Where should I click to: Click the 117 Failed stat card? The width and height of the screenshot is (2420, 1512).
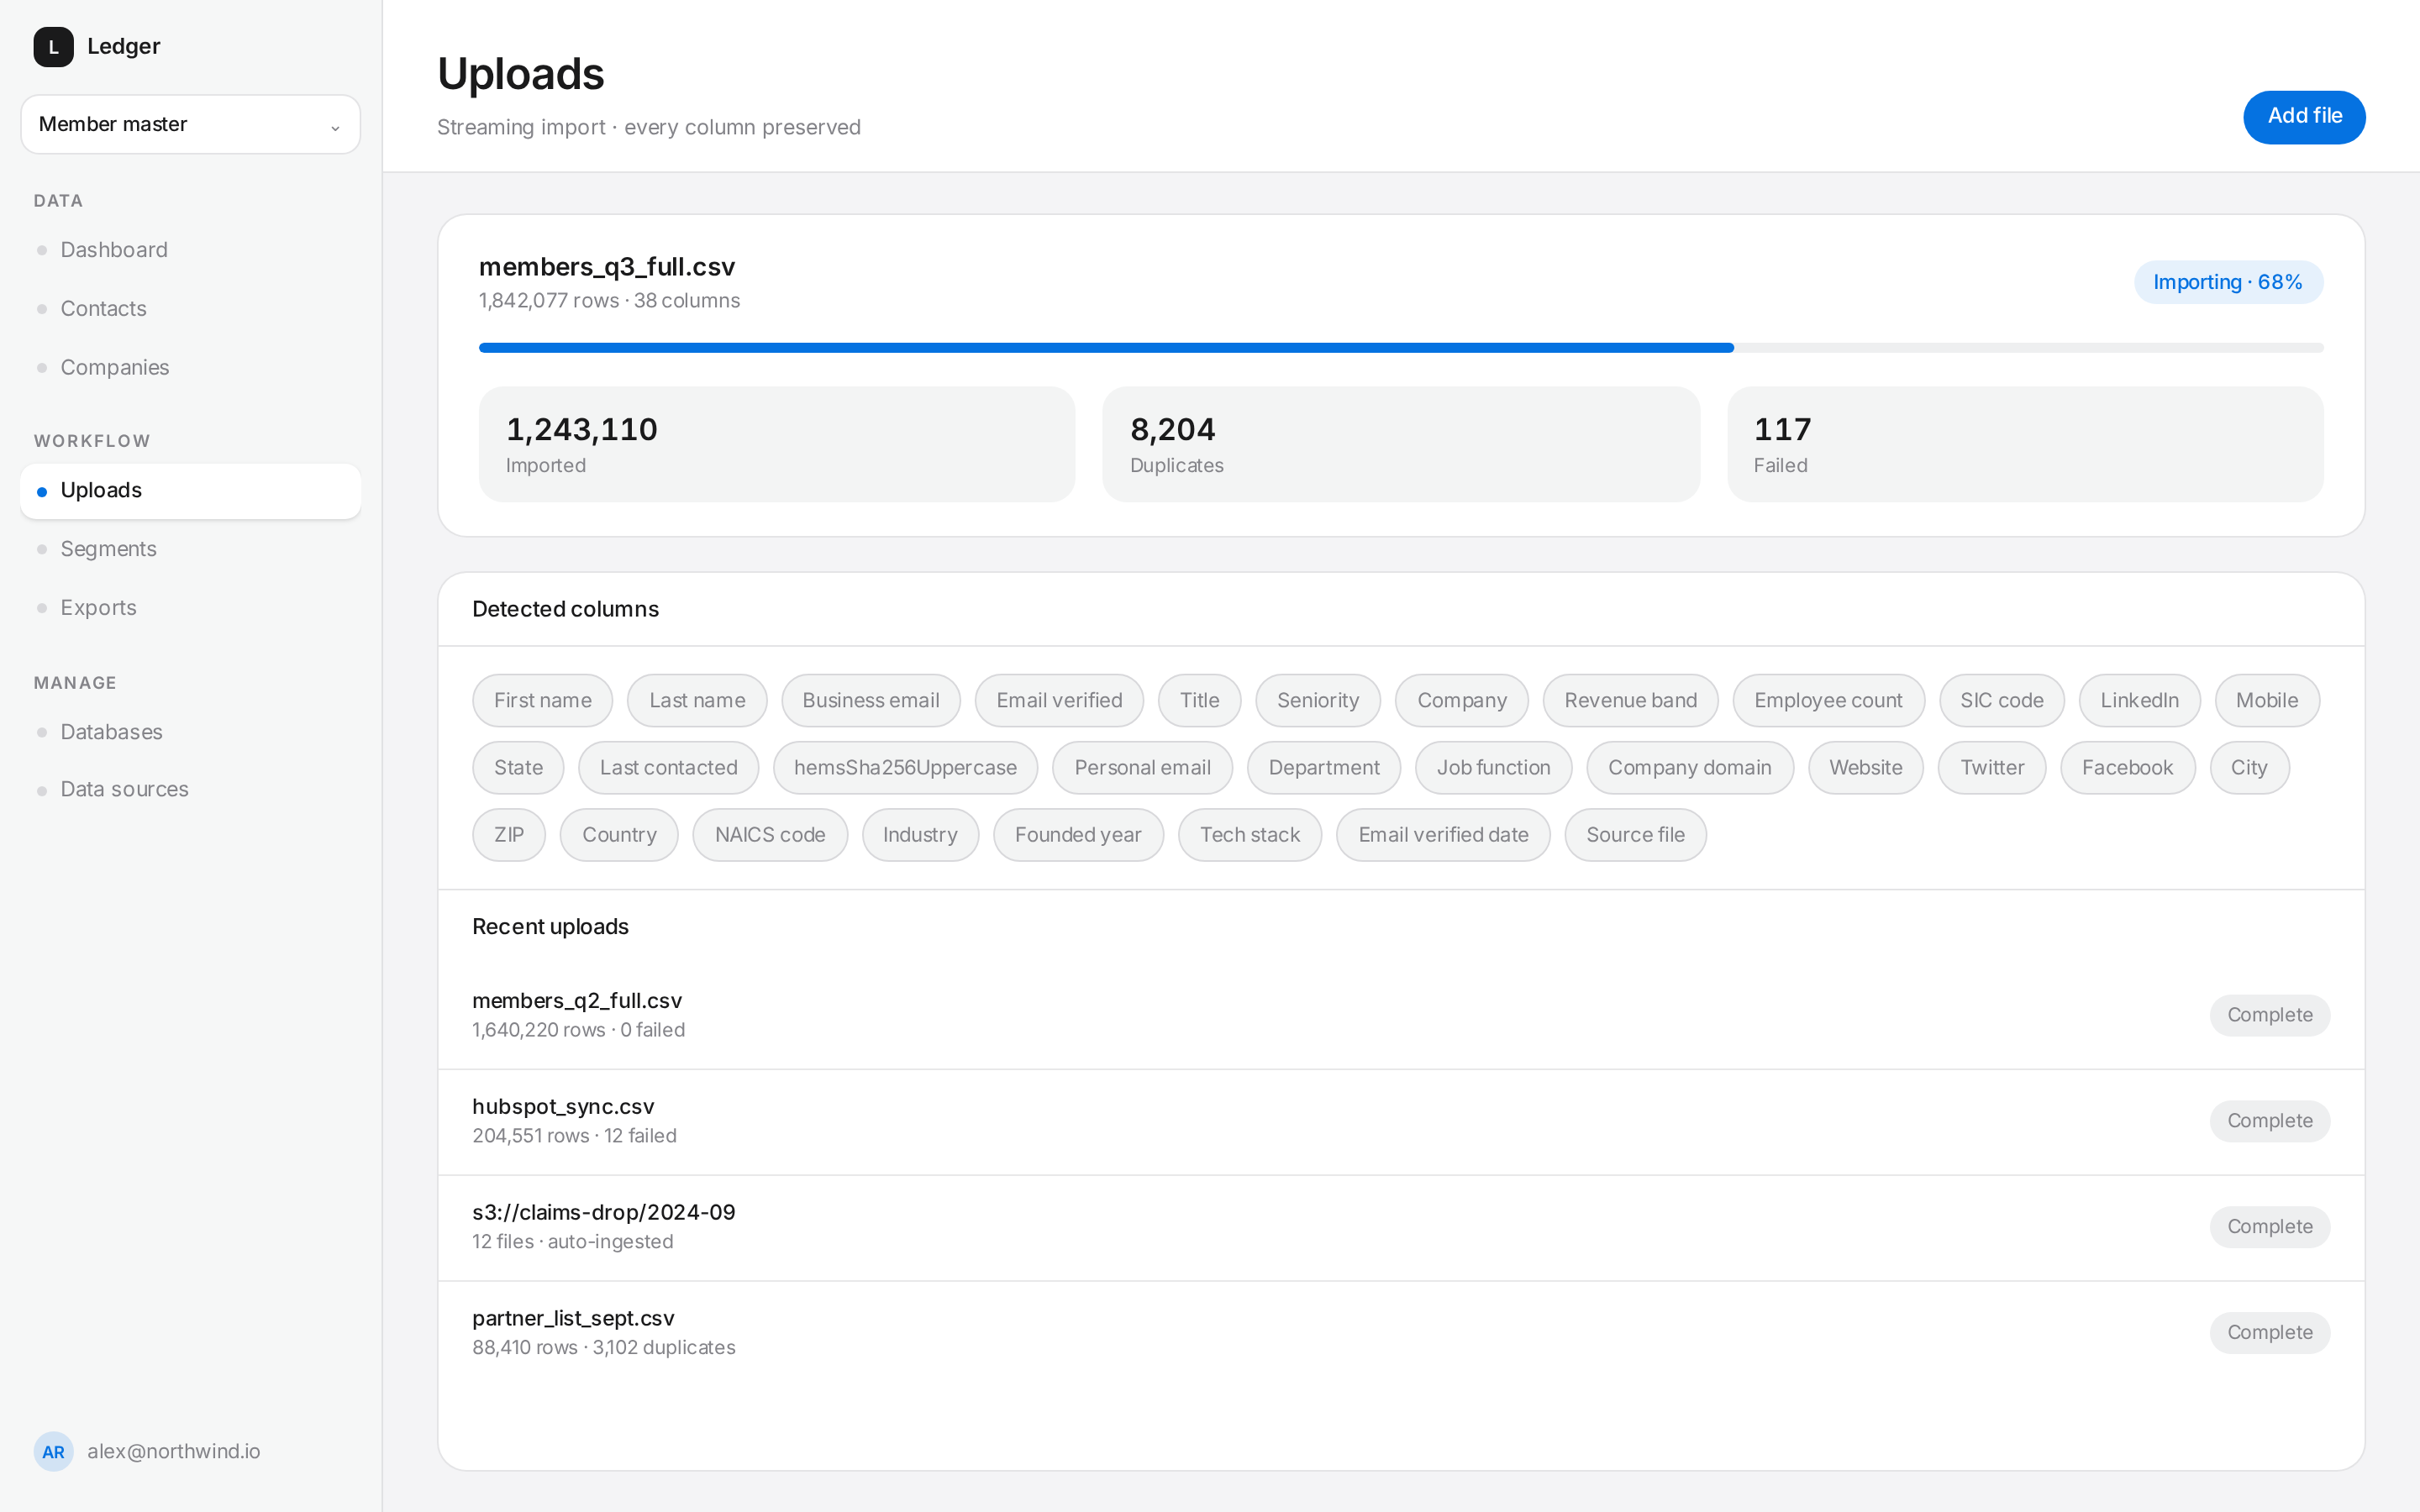tap(2025, 444)
